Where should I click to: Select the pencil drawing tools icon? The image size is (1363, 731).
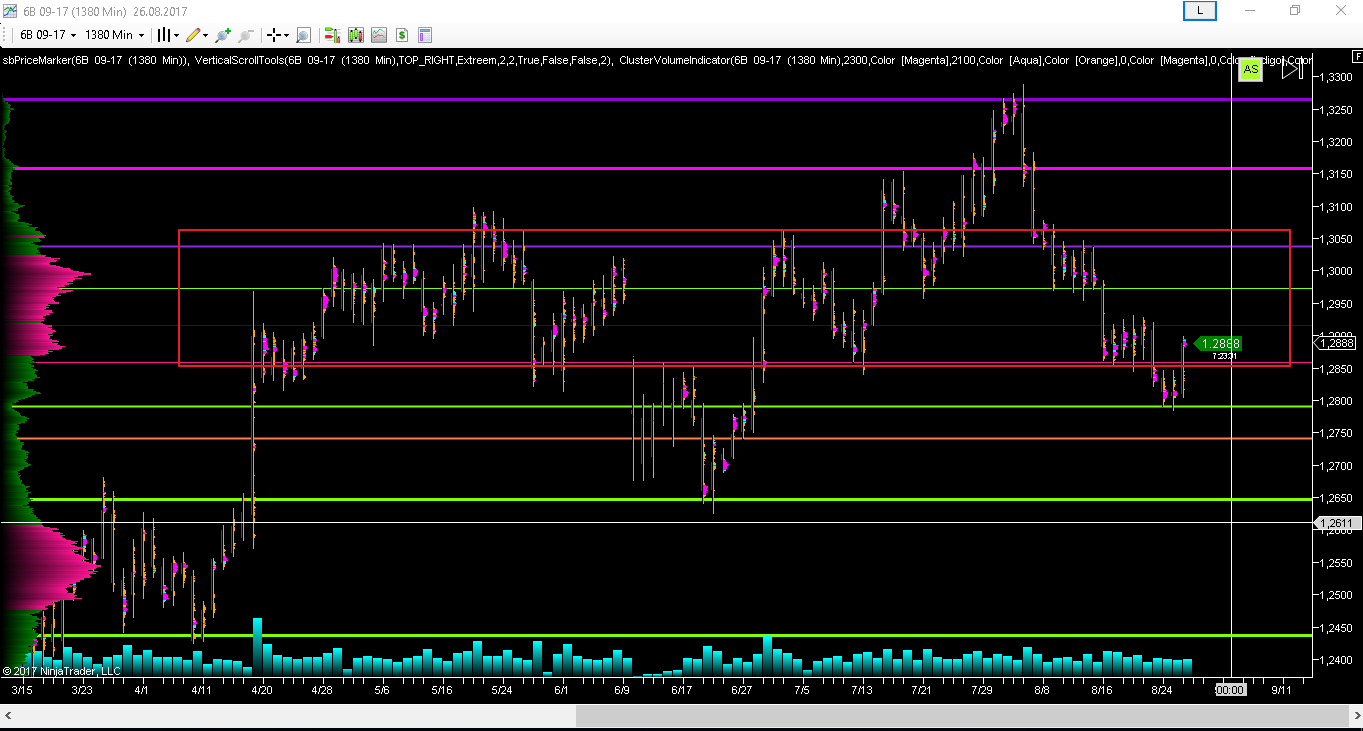193,35
